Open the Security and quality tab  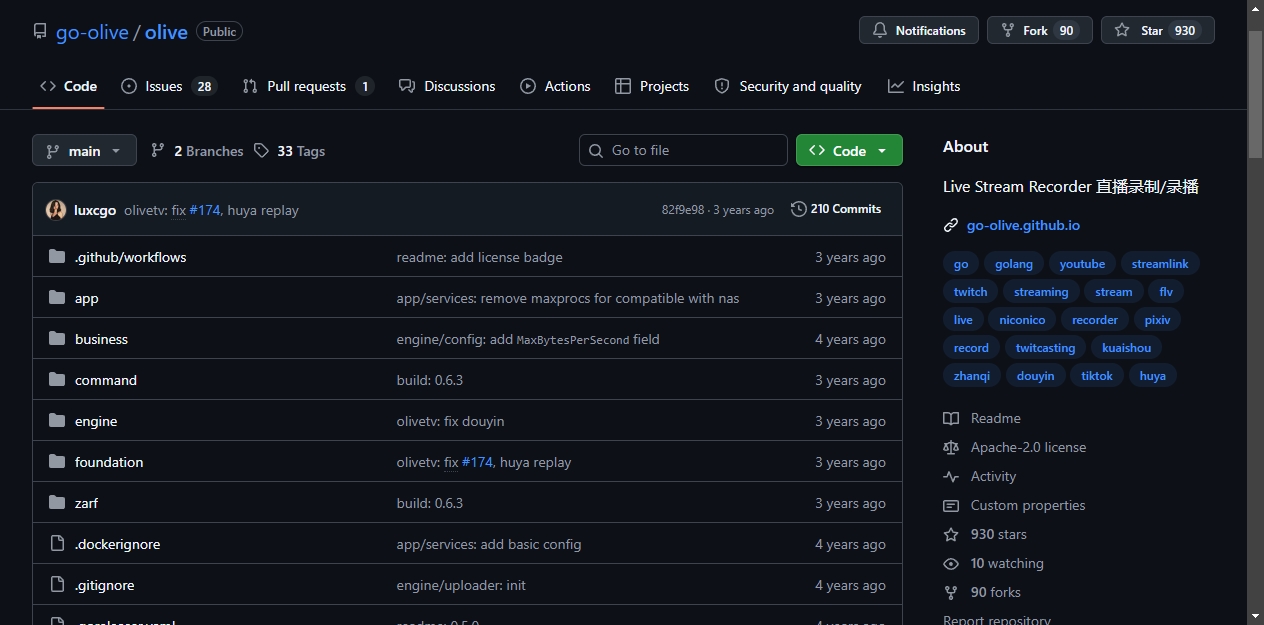point(788,86)
